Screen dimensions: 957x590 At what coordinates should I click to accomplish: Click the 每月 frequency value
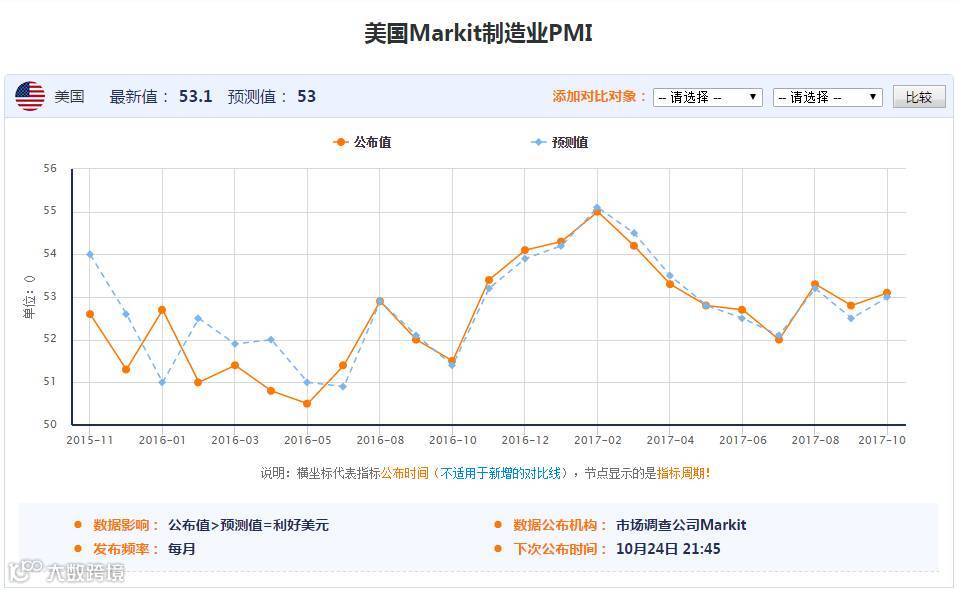coord(181,549)
